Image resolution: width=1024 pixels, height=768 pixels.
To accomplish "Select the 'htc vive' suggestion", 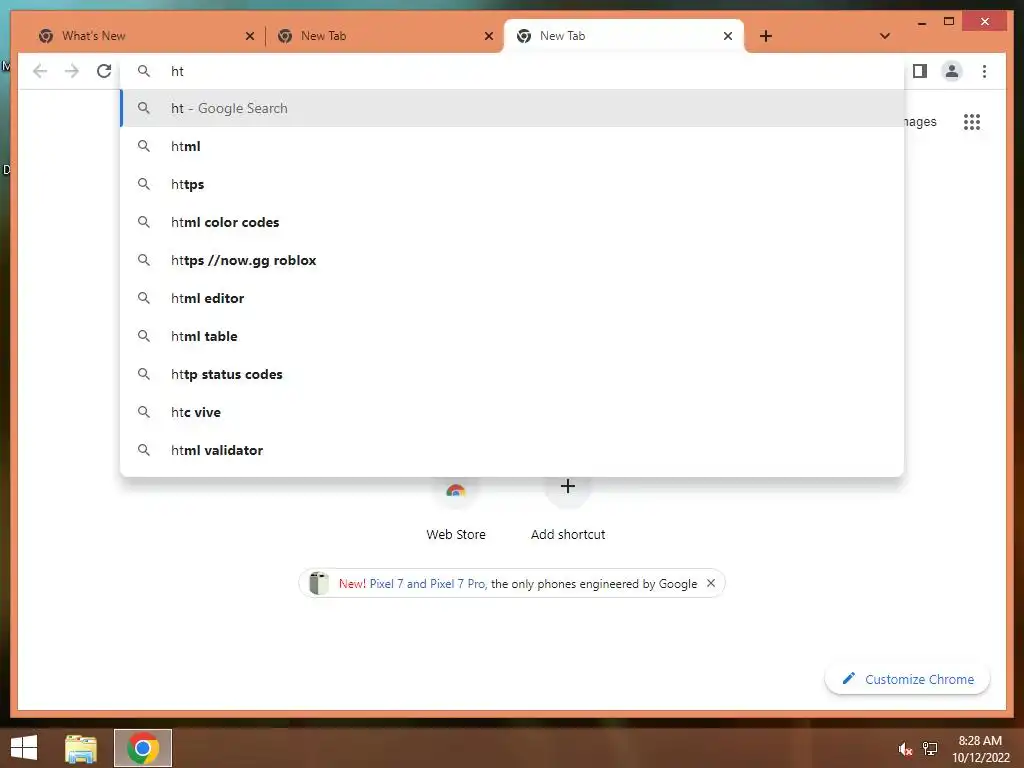I will click(x=513, y=412).
